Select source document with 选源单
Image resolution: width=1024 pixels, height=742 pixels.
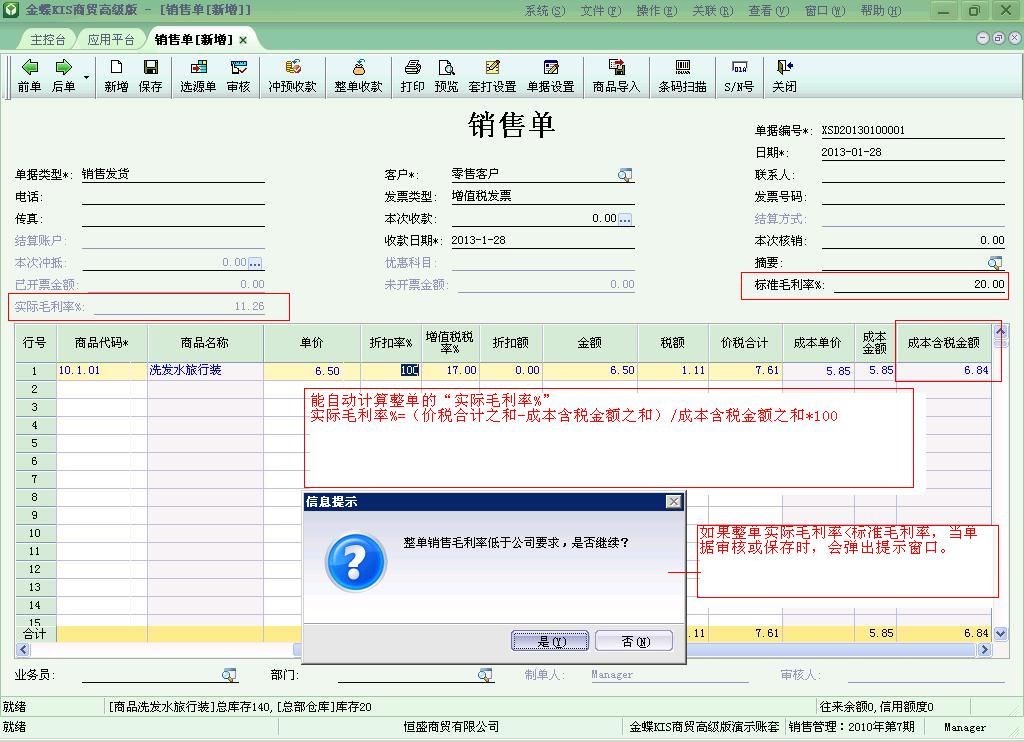[198, 76]
